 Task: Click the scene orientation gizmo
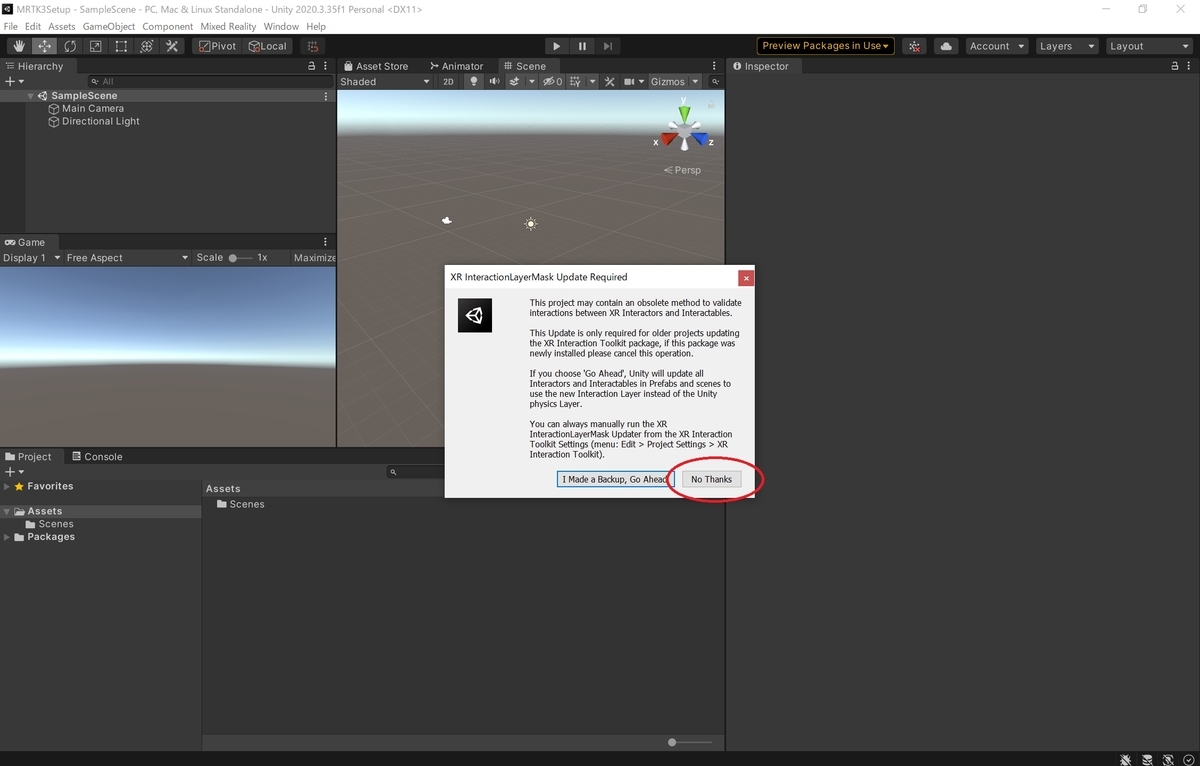click(x=684, y=130)
